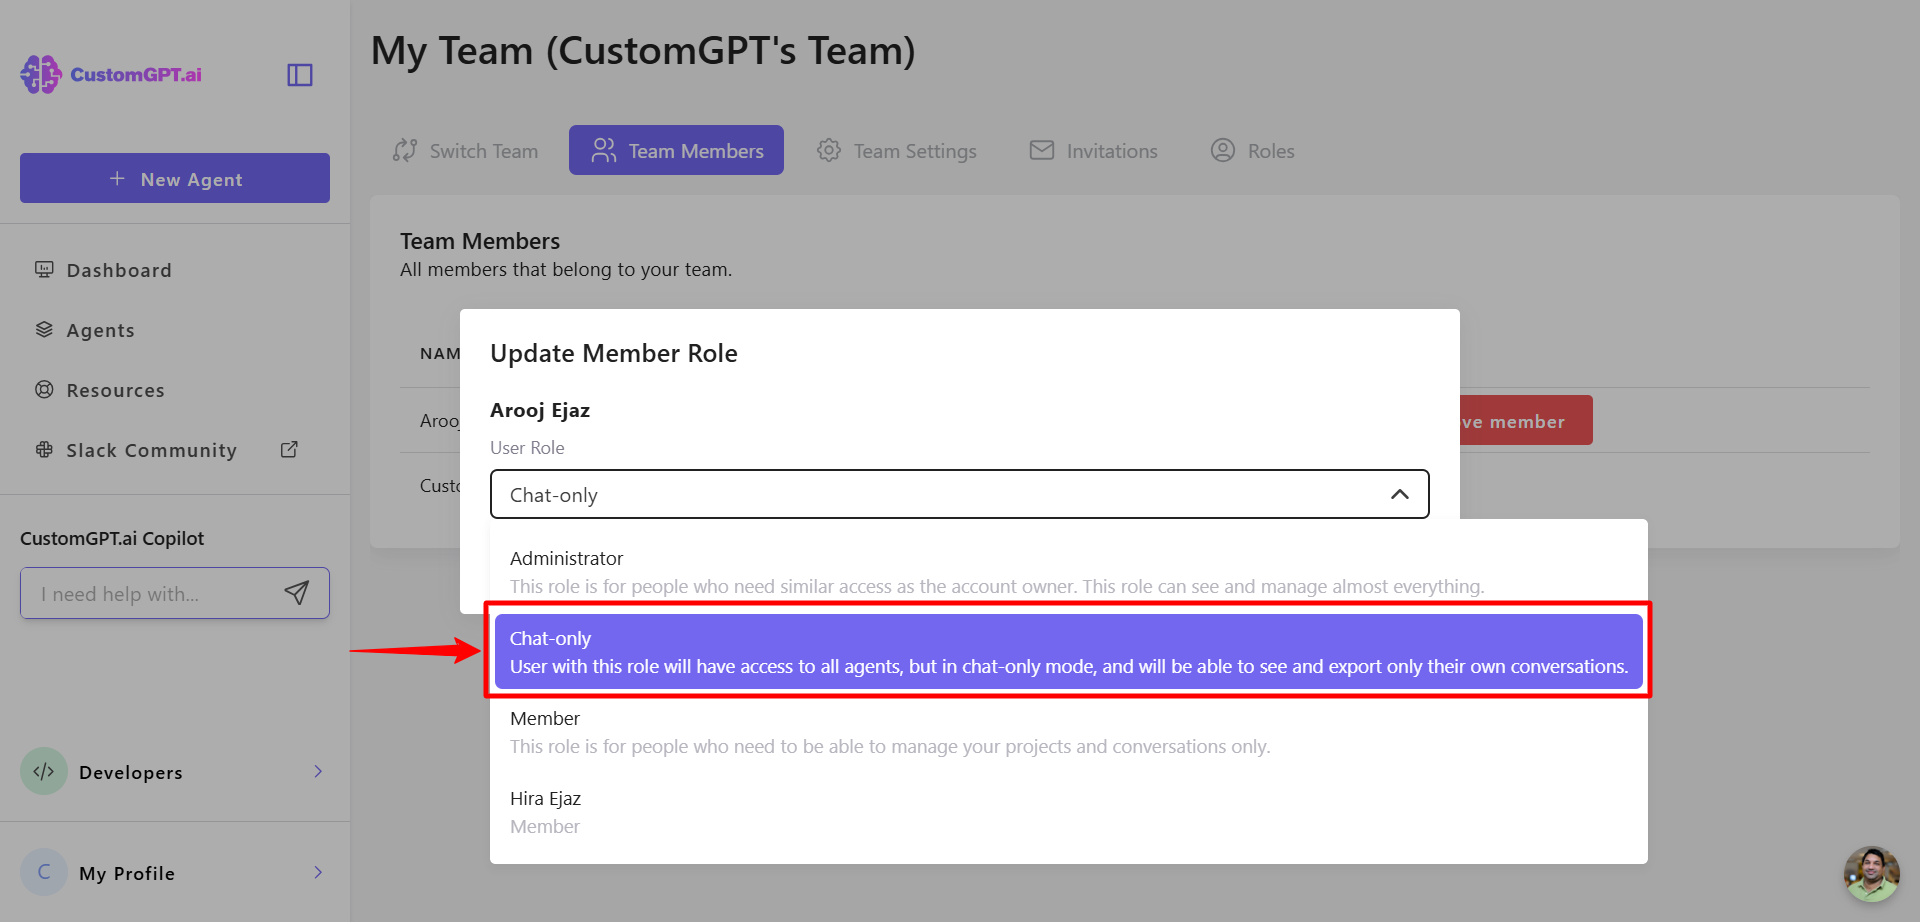Click the Developers code icon
Screen dimensions: 1920x922
pyautogui.click(x=44, y=771)
